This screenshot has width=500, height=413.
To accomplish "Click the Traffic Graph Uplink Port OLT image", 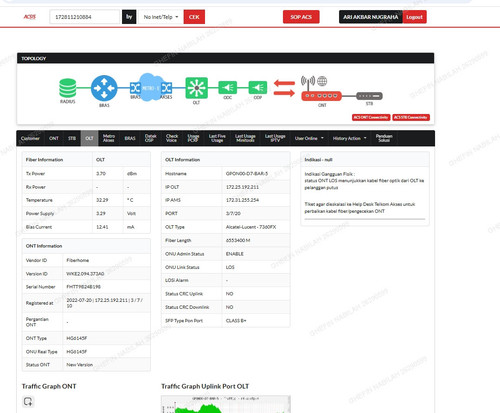I will [226, 404].
